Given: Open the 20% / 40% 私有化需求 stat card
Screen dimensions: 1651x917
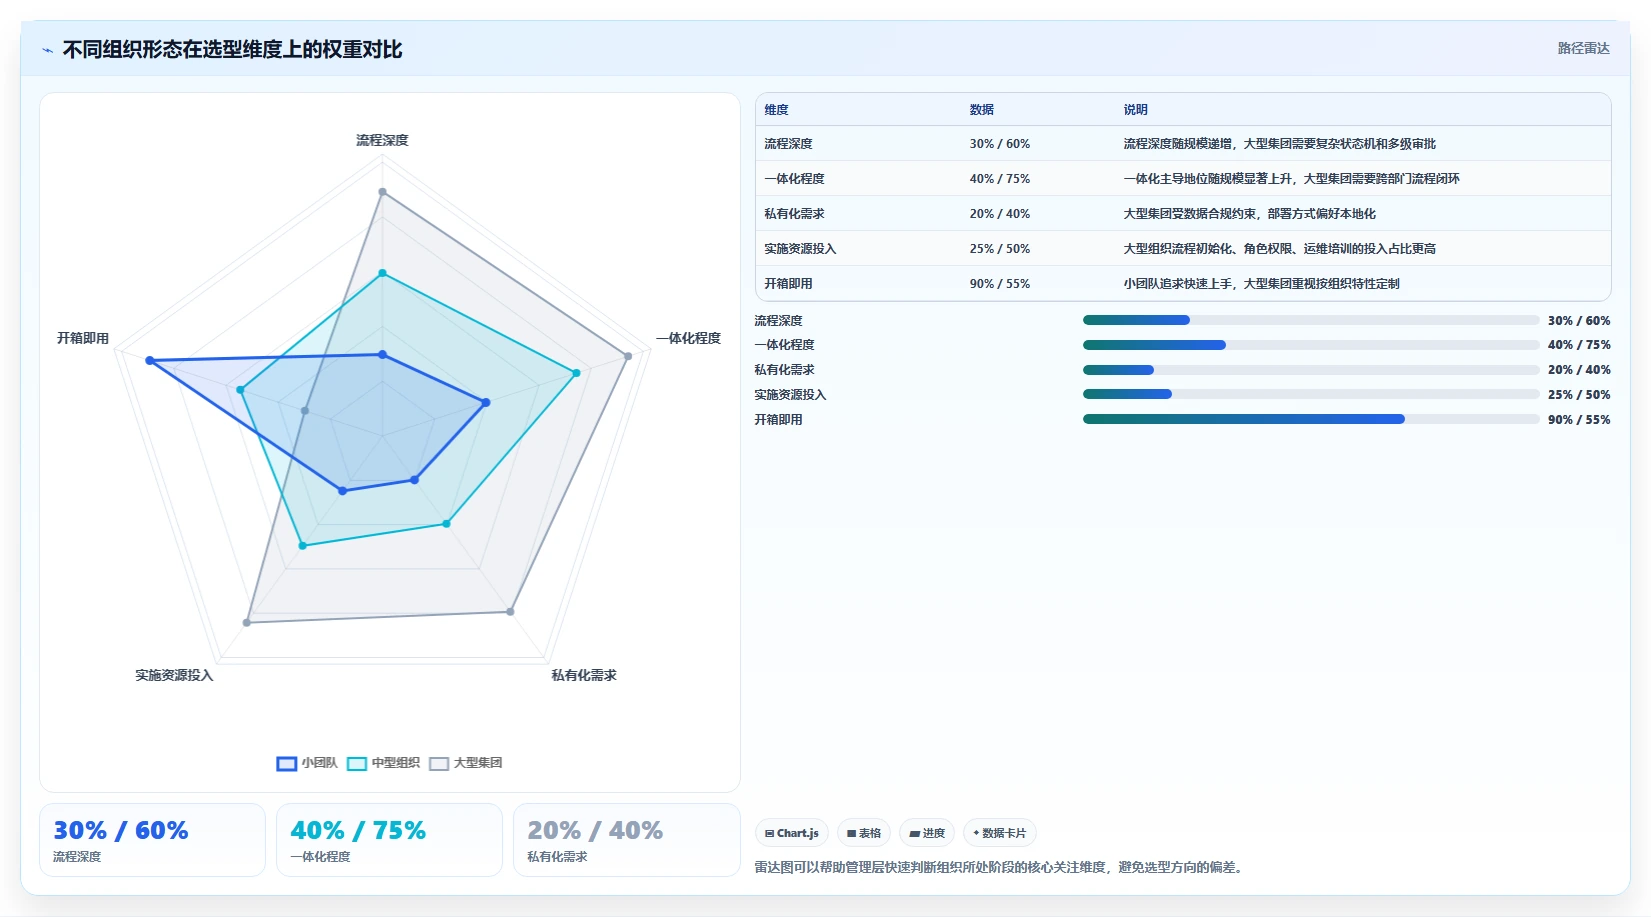Looking at the screenshot, I should tap(626, 840).
